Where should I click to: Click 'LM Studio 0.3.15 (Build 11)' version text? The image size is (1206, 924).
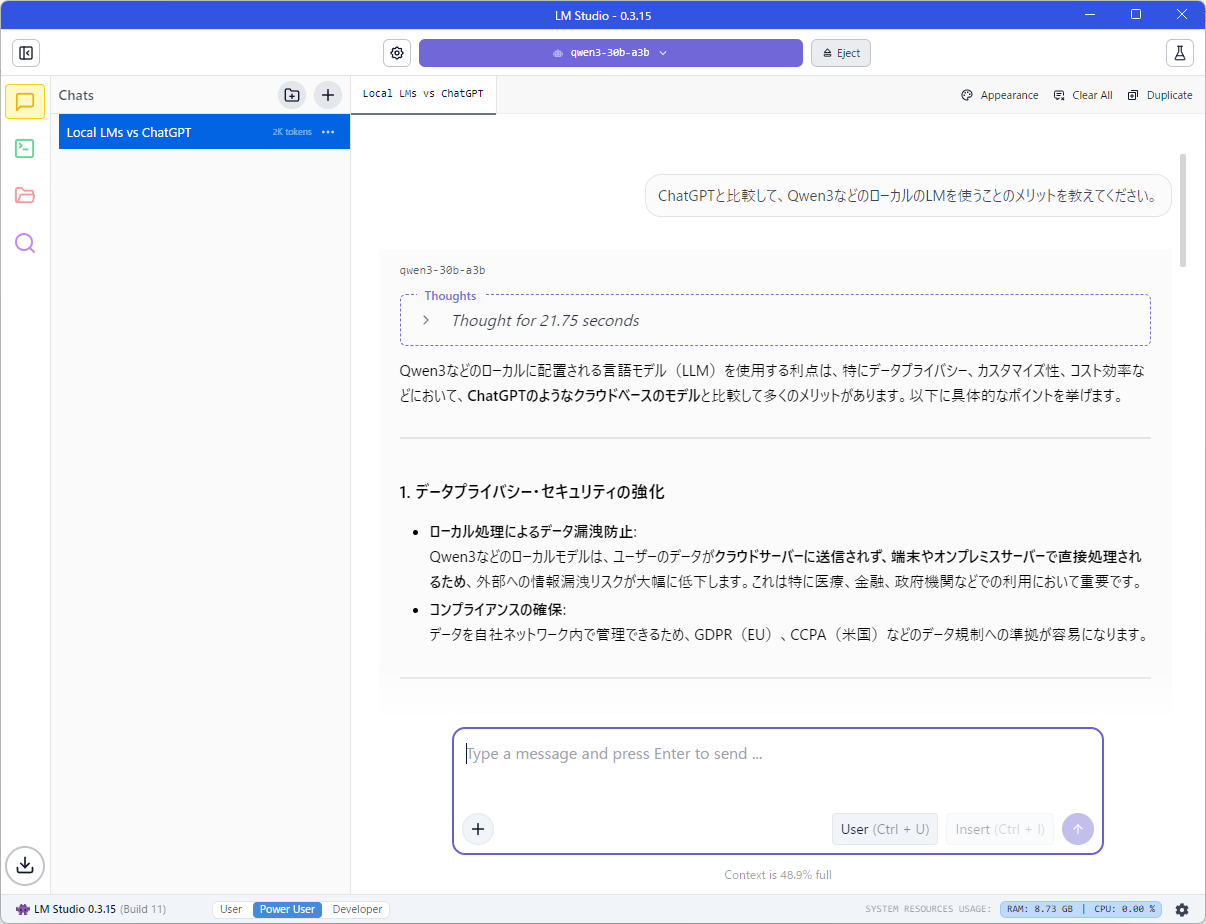(x=100, y=909)
